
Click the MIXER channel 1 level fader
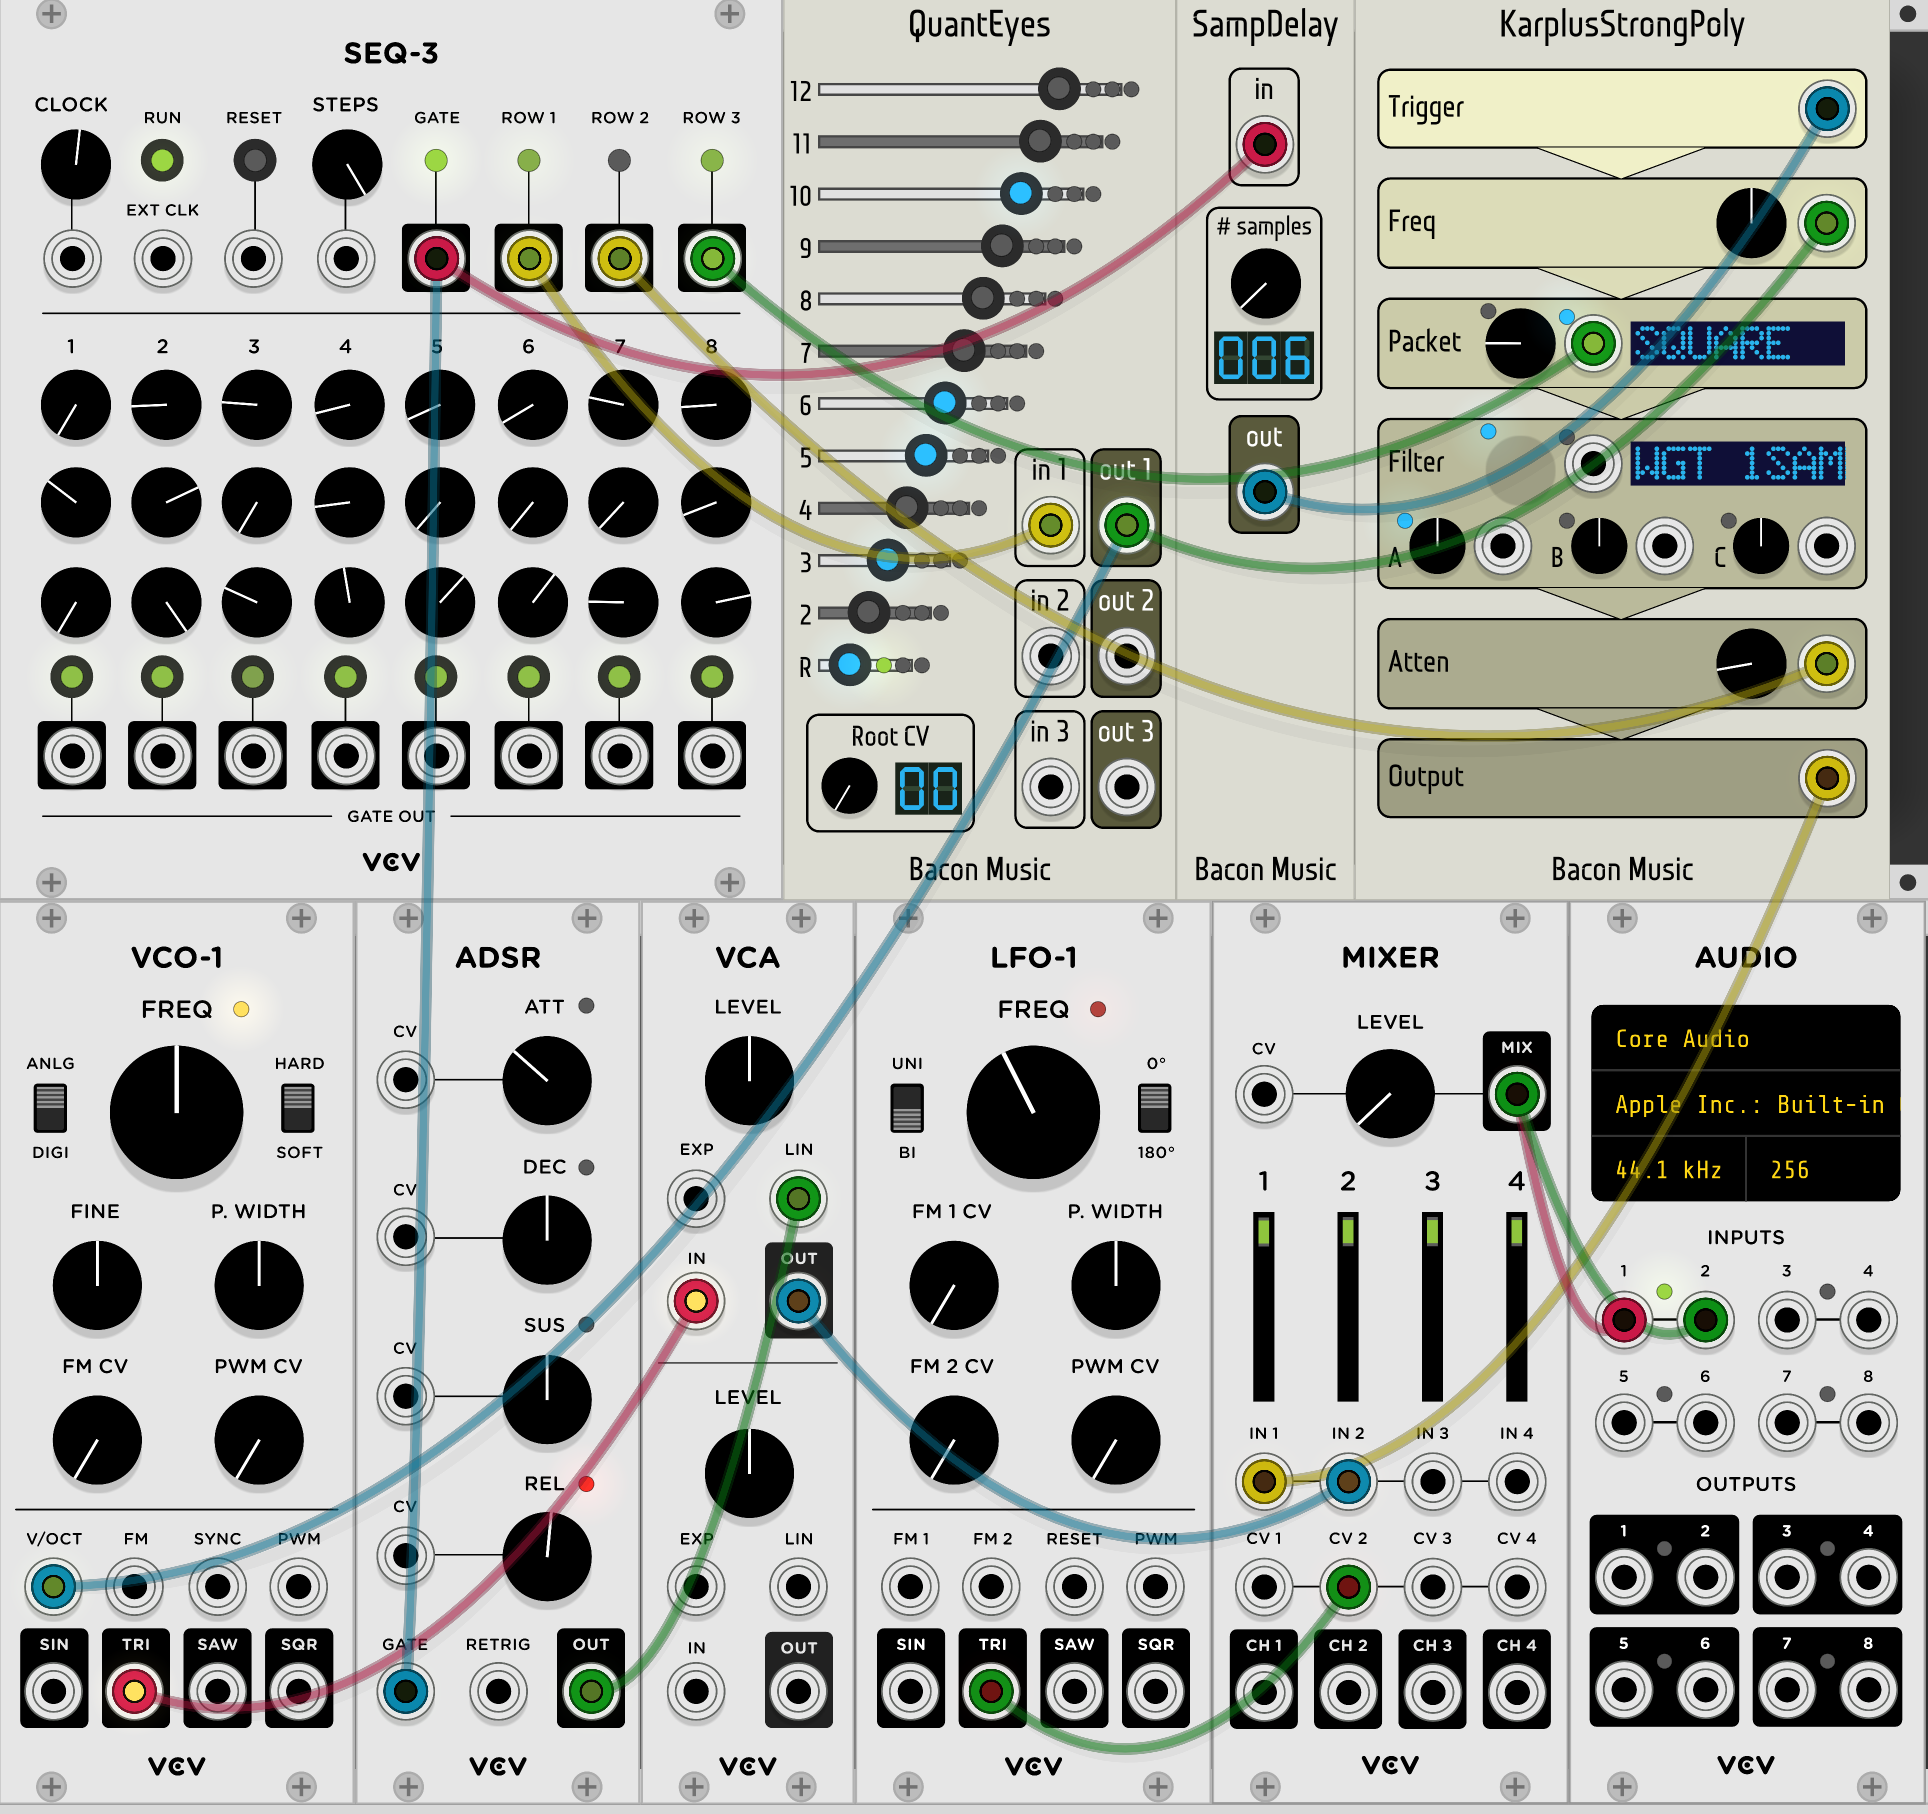tap(1264, 1306)
